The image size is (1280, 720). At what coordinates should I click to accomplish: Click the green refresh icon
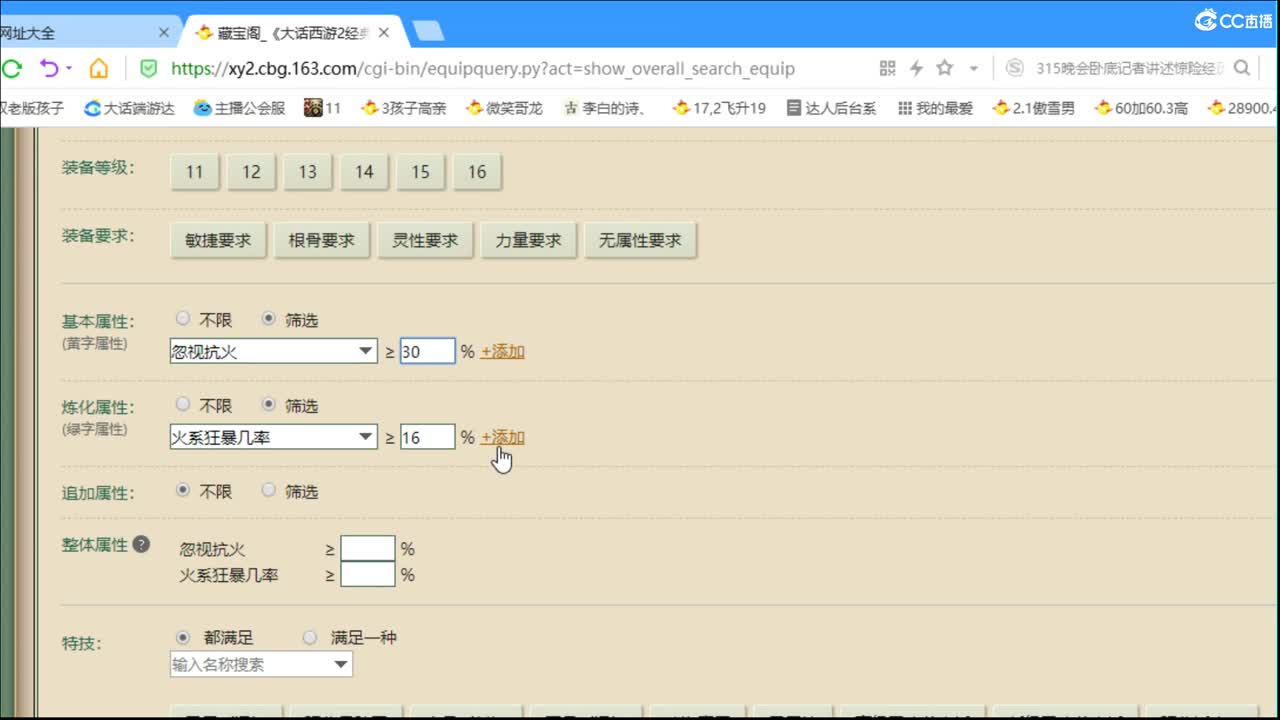12,70
